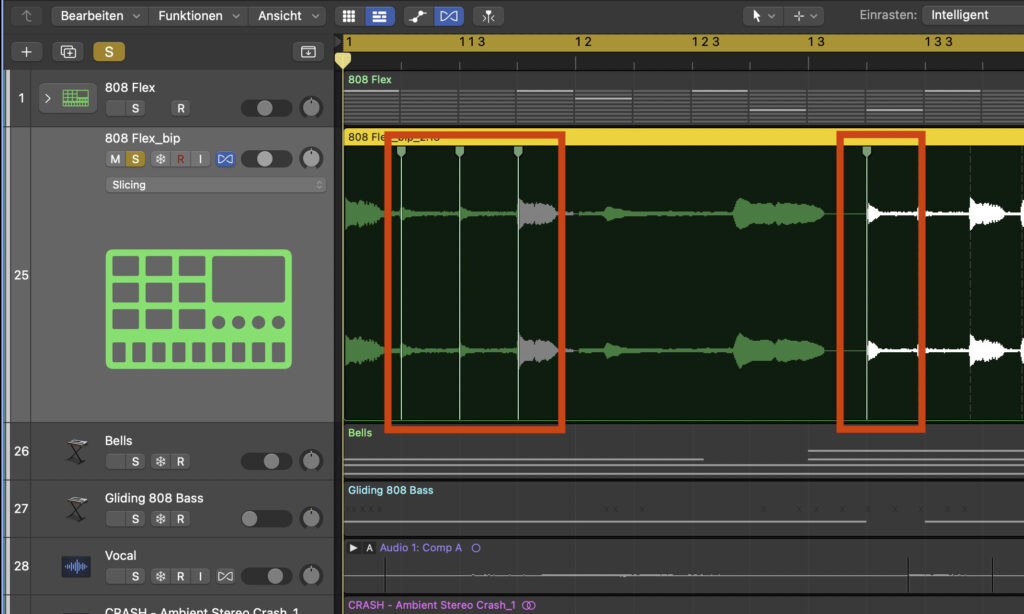Open the secondary crosshair tool dropdown
The image size is (1024, 614).
805,16
